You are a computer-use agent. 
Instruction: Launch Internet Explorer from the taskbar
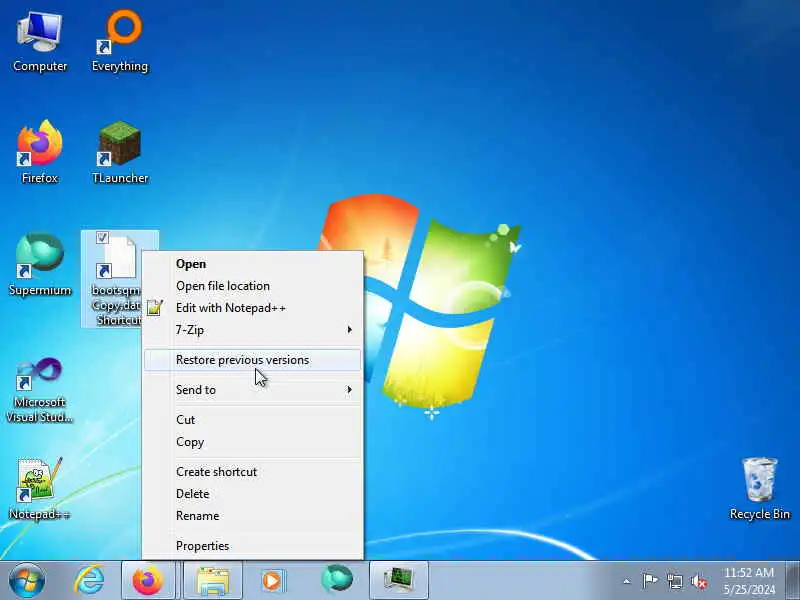coord(90,581)
